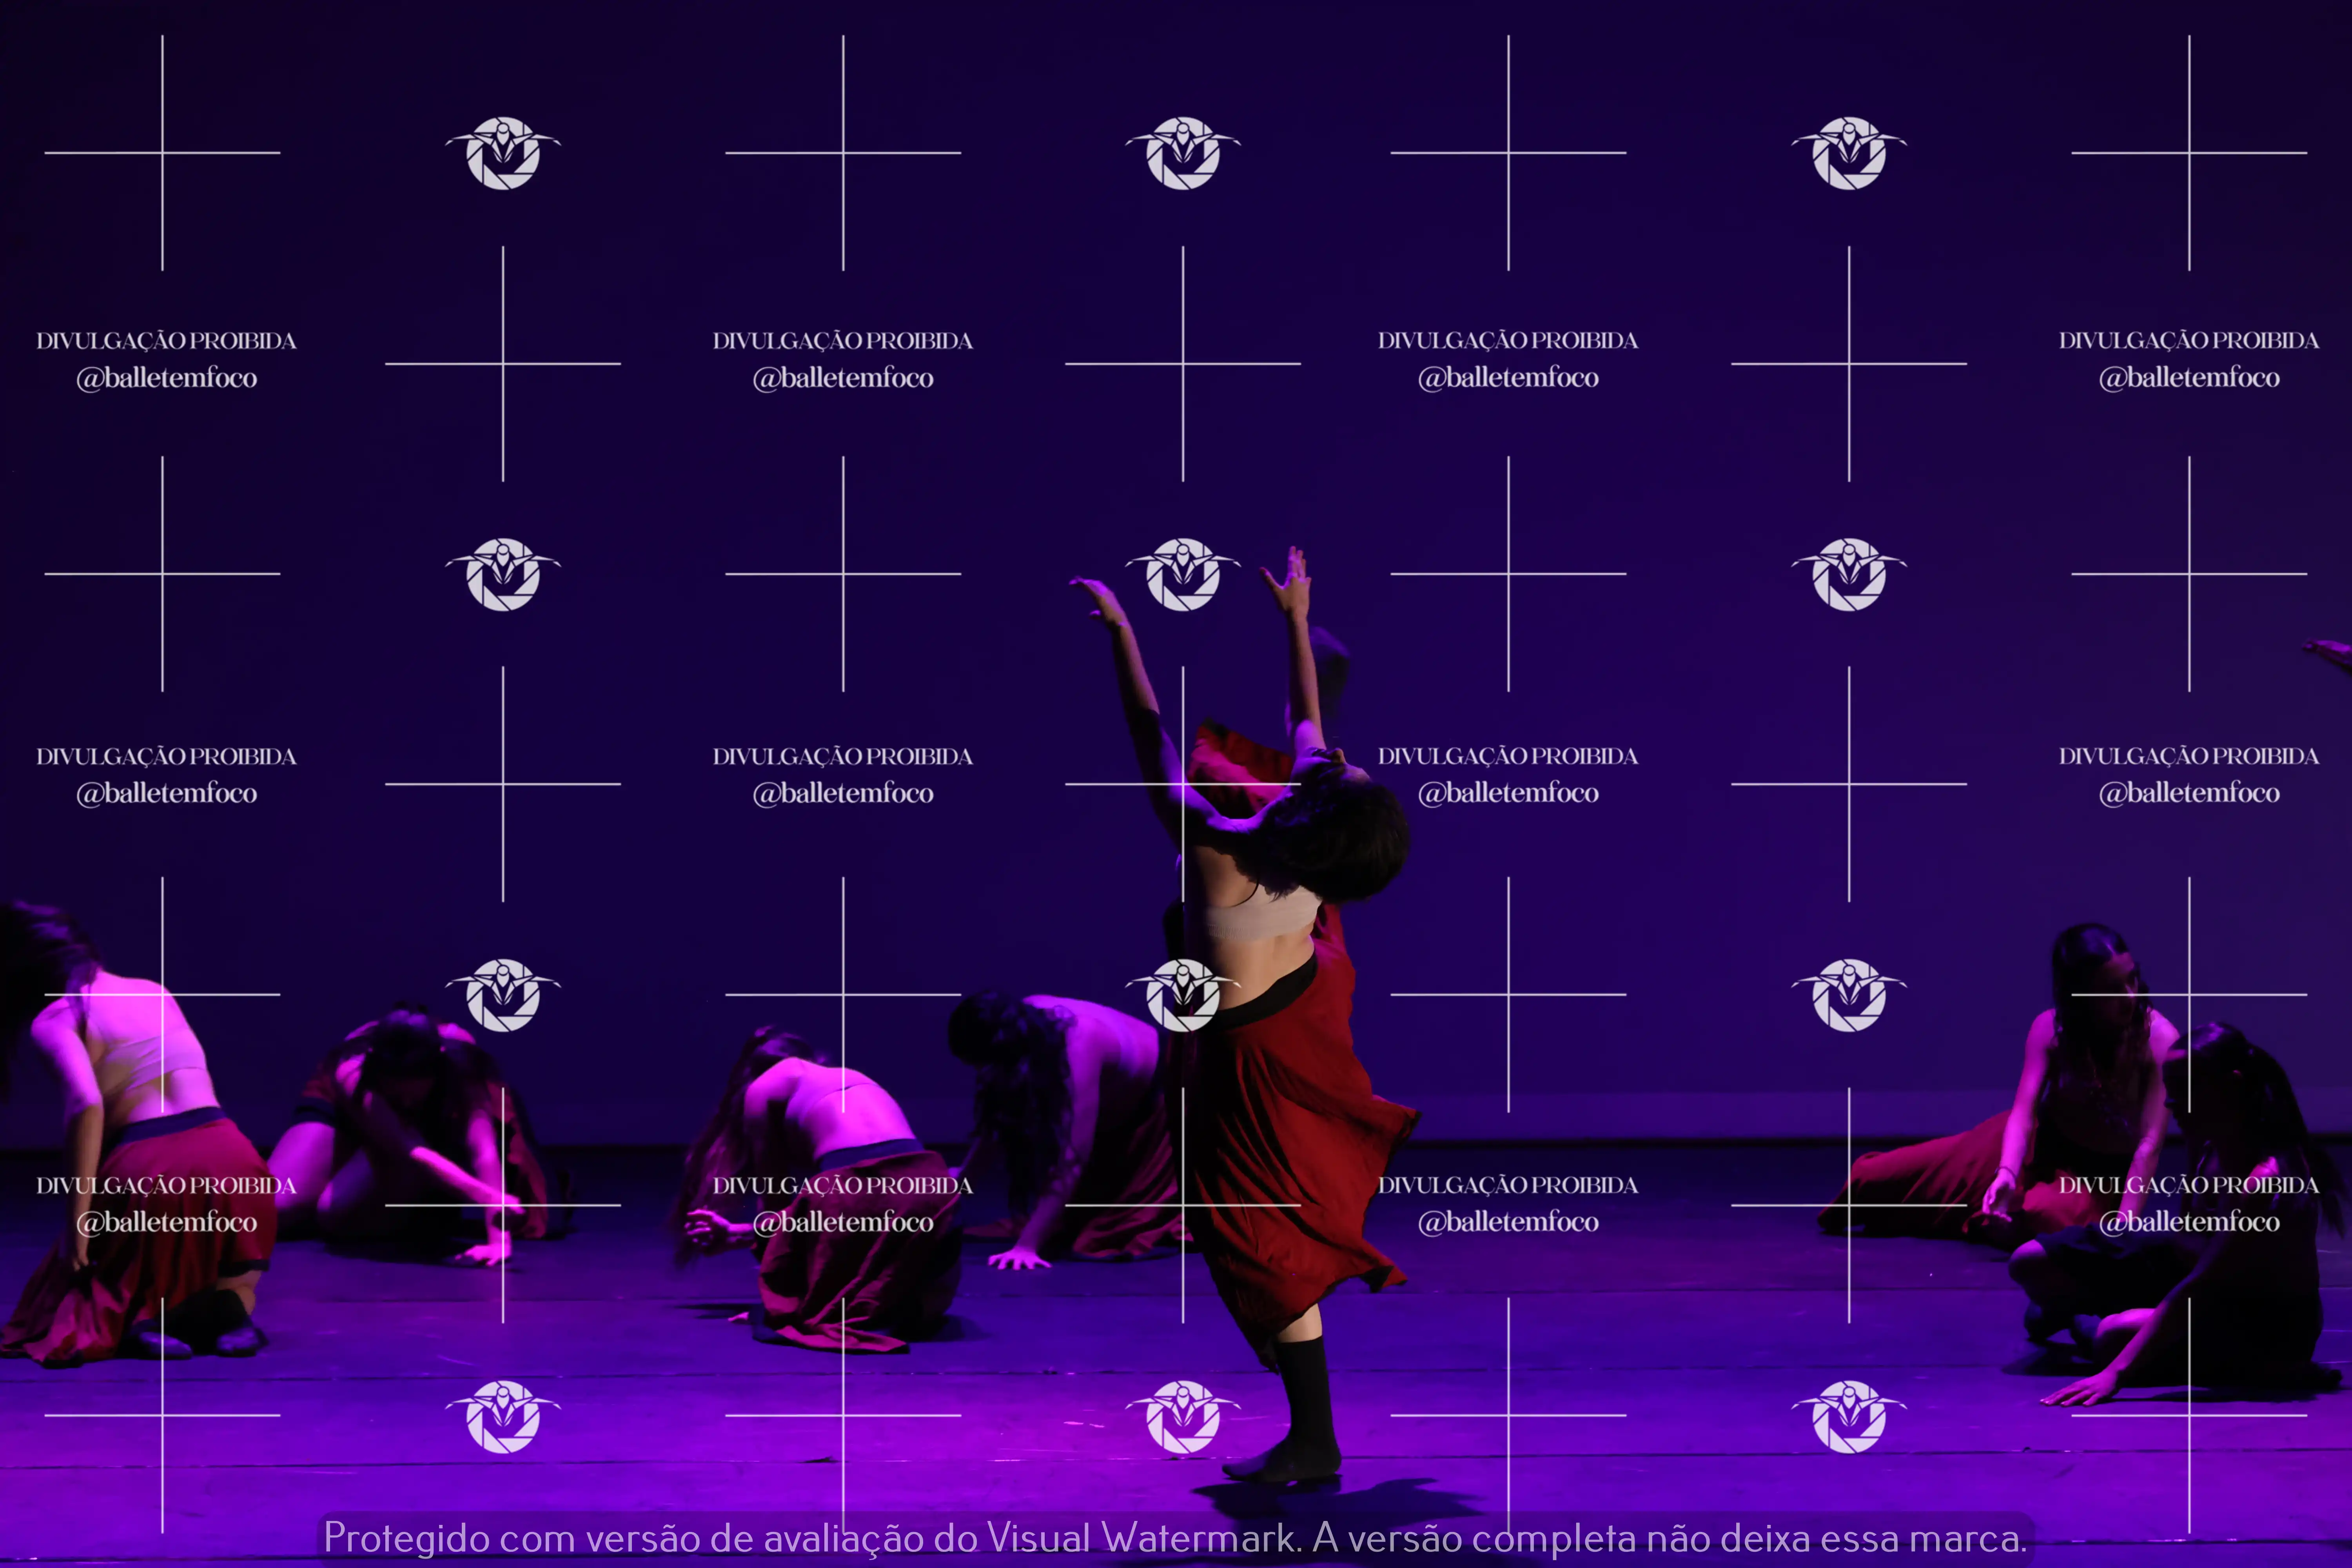Click the bottom-center logo near the dancer's foot
Image resolution: width=2352 pixels, height=1568 pixels.
coord(1183,1416)
